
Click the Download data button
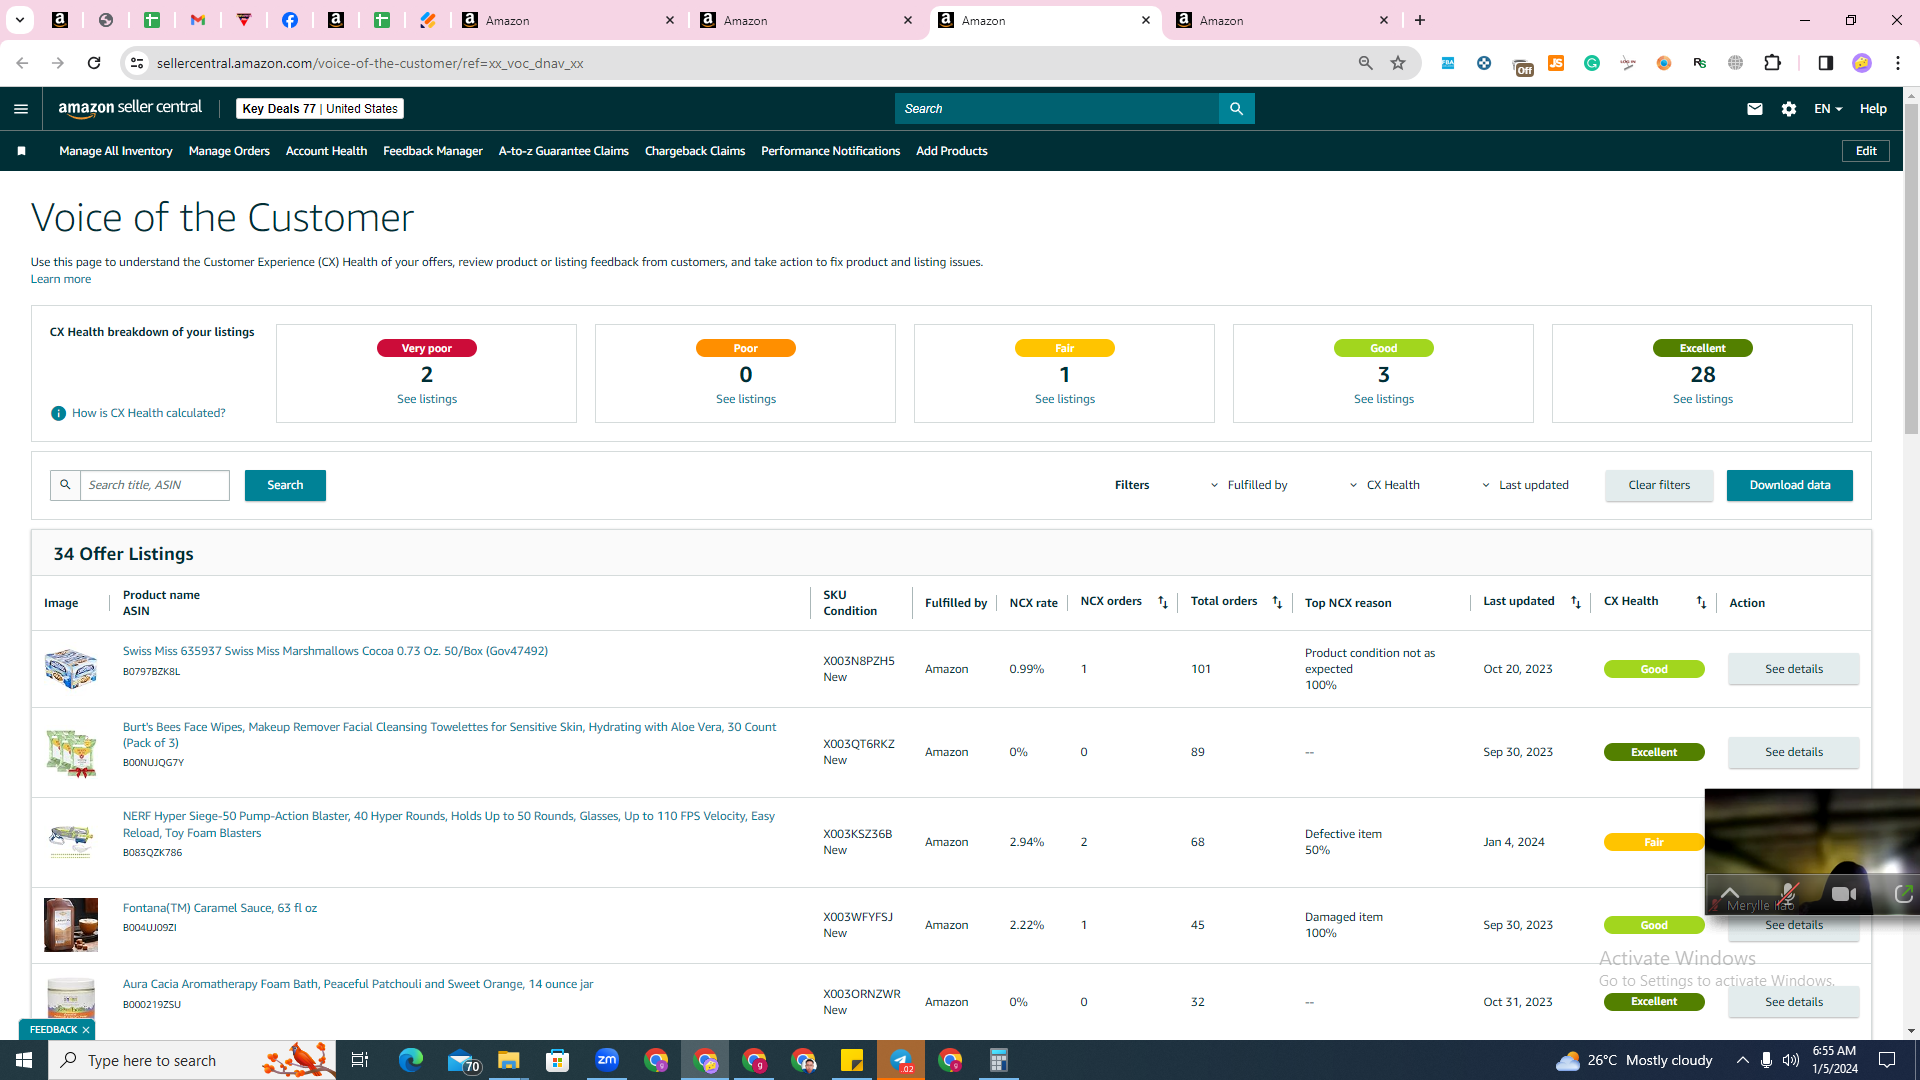click(1790, 485)
